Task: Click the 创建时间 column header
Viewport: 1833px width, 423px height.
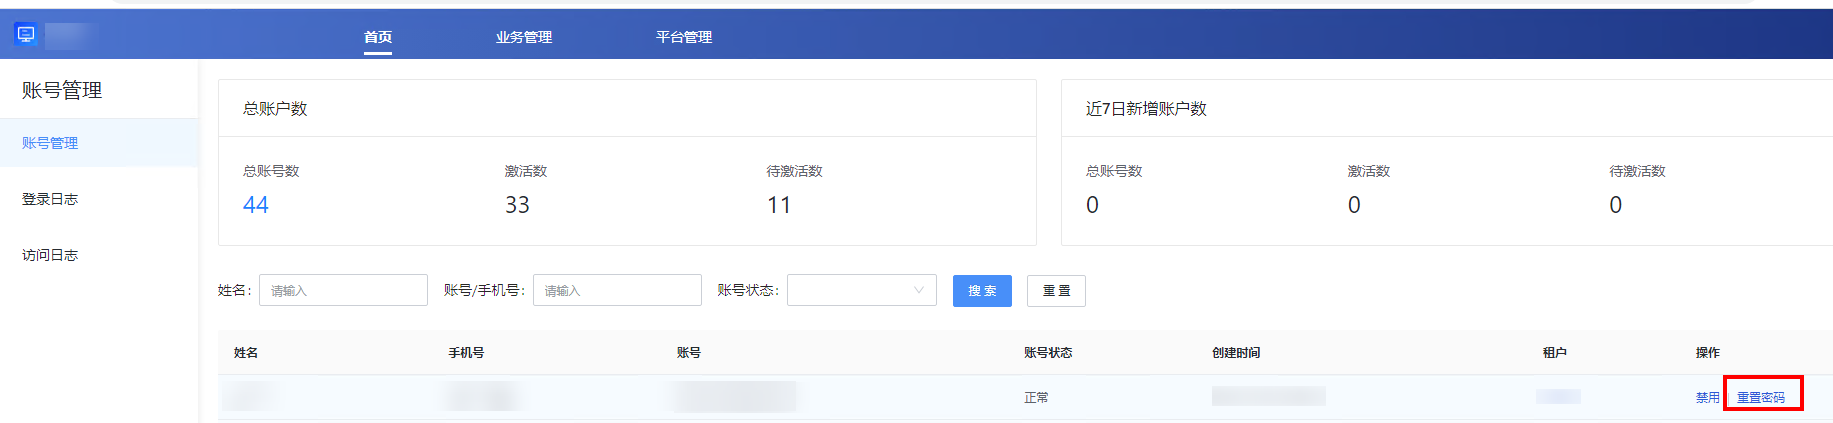Action: coord(1236,353)
